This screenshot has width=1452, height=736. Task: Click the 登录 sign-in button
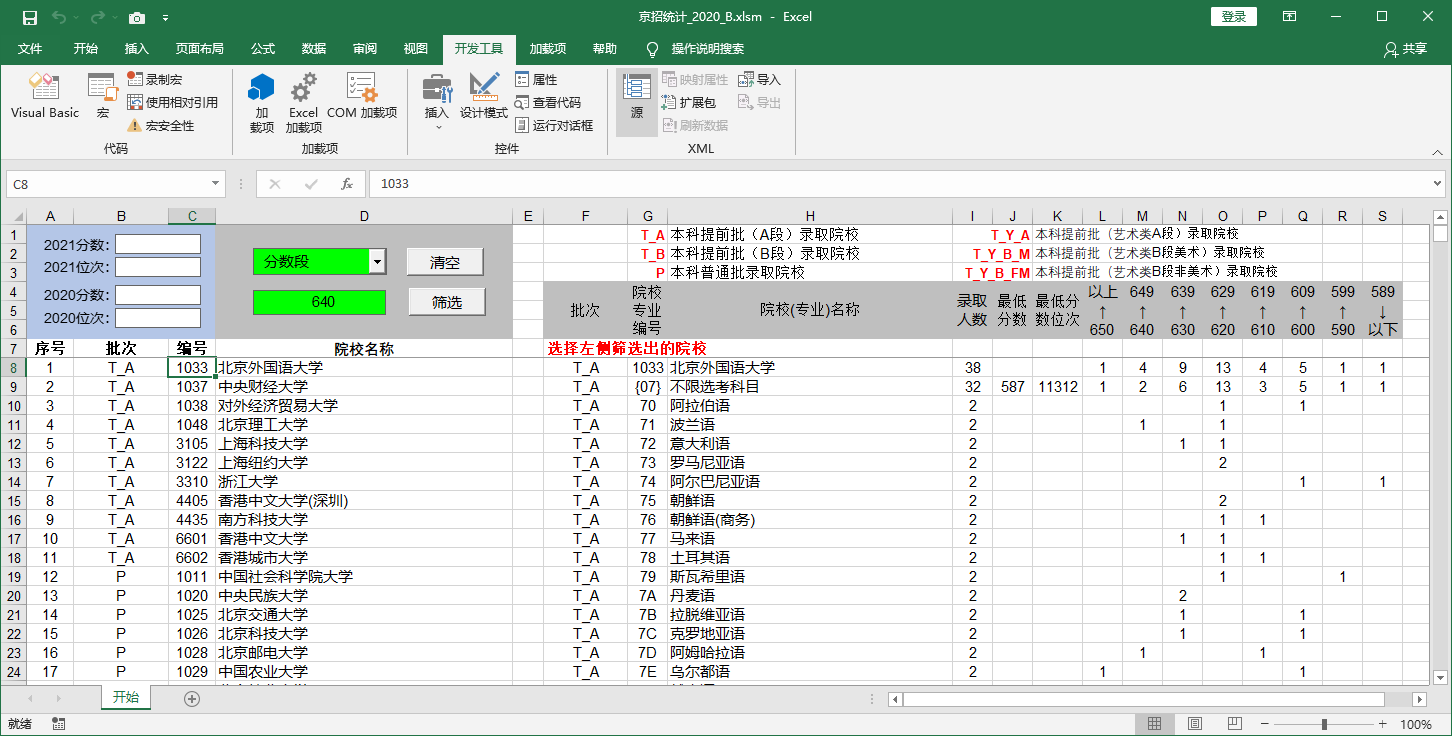coord(1234,16)
